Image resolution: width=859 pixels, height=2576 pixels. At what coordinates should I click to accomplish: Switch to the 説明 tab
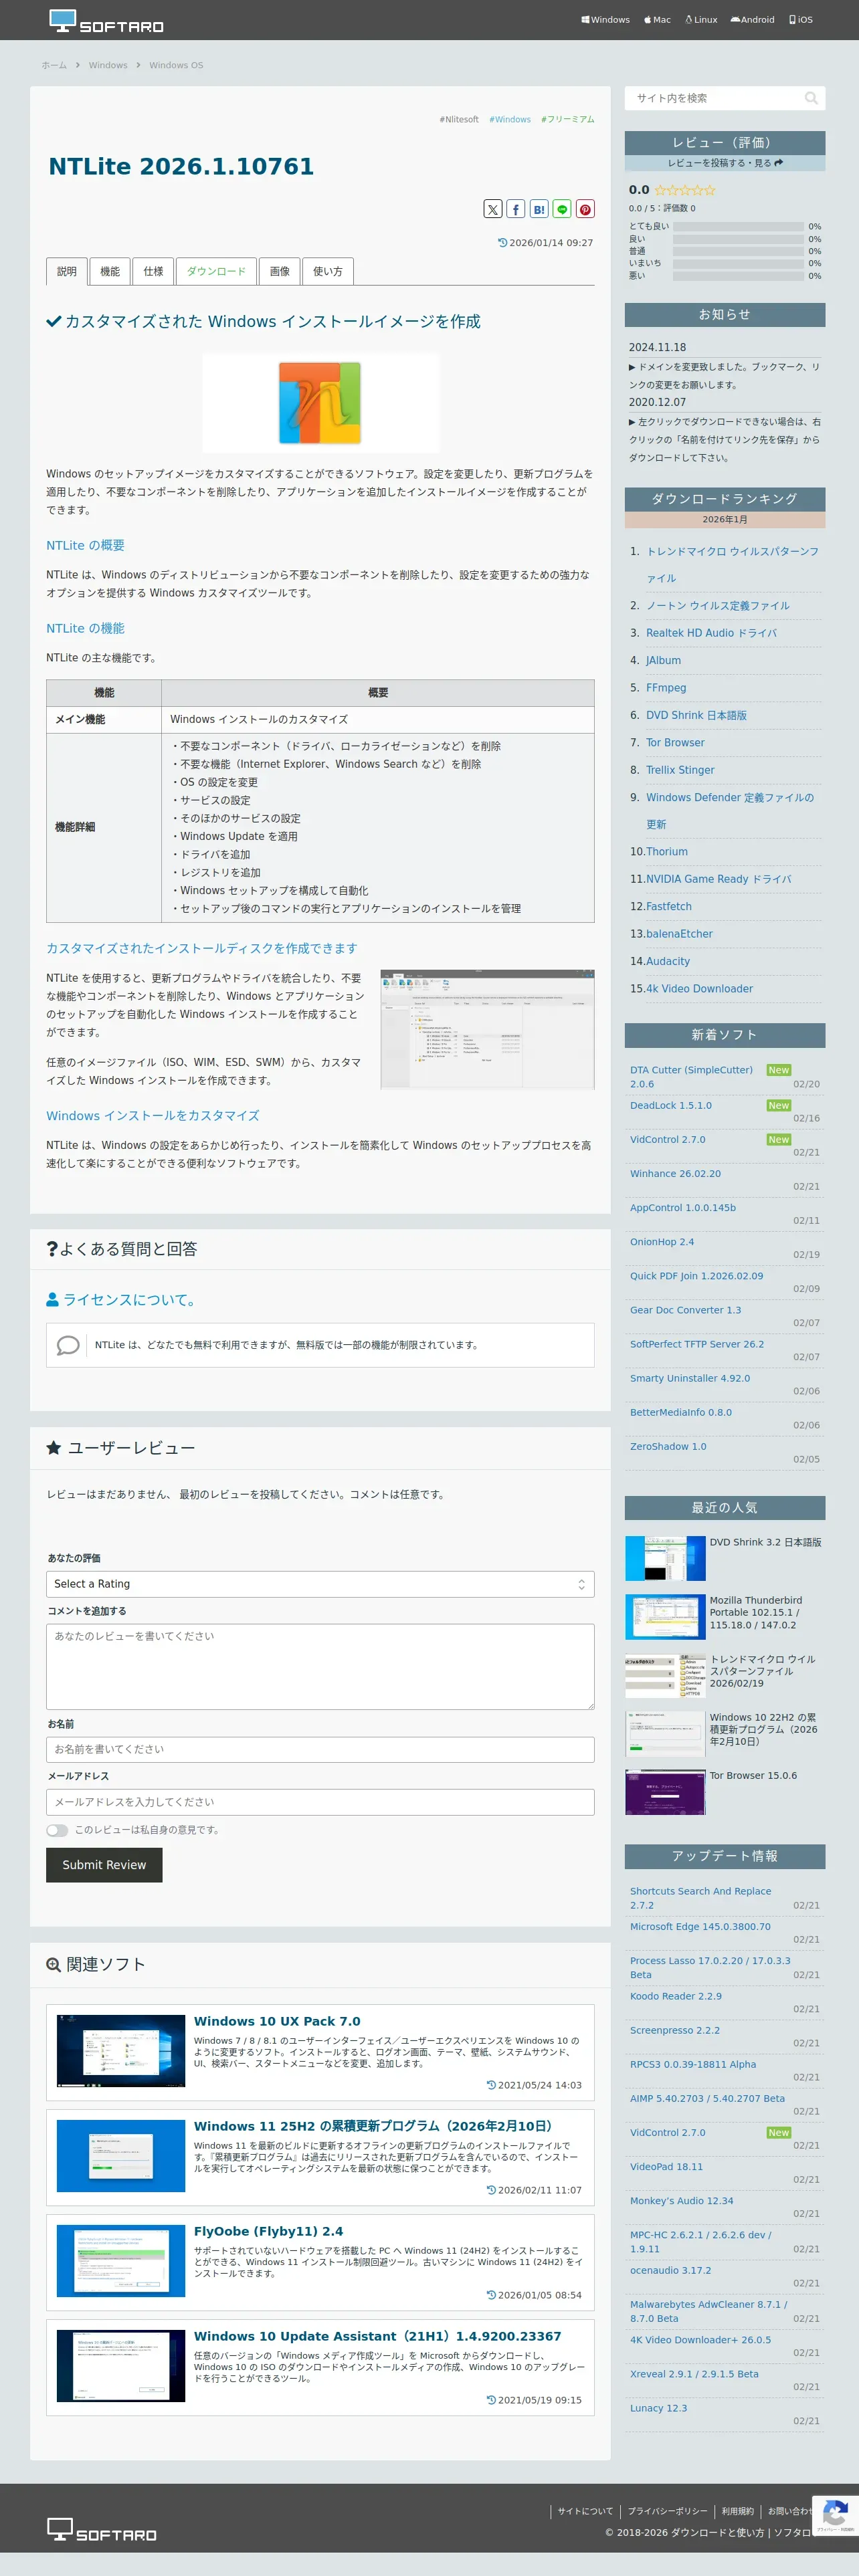click(x=67, y=271)
